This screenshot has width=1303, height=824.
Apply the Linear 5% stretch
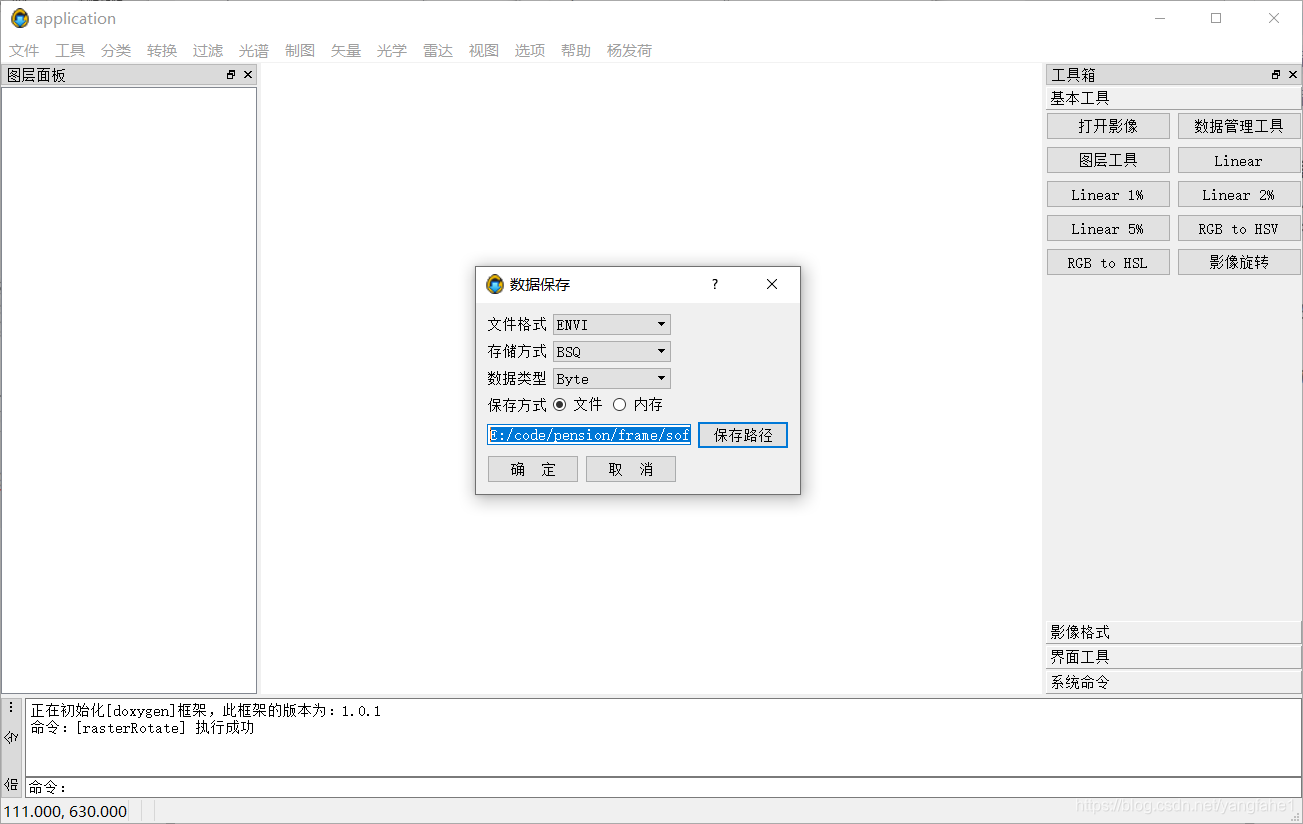1108,228
